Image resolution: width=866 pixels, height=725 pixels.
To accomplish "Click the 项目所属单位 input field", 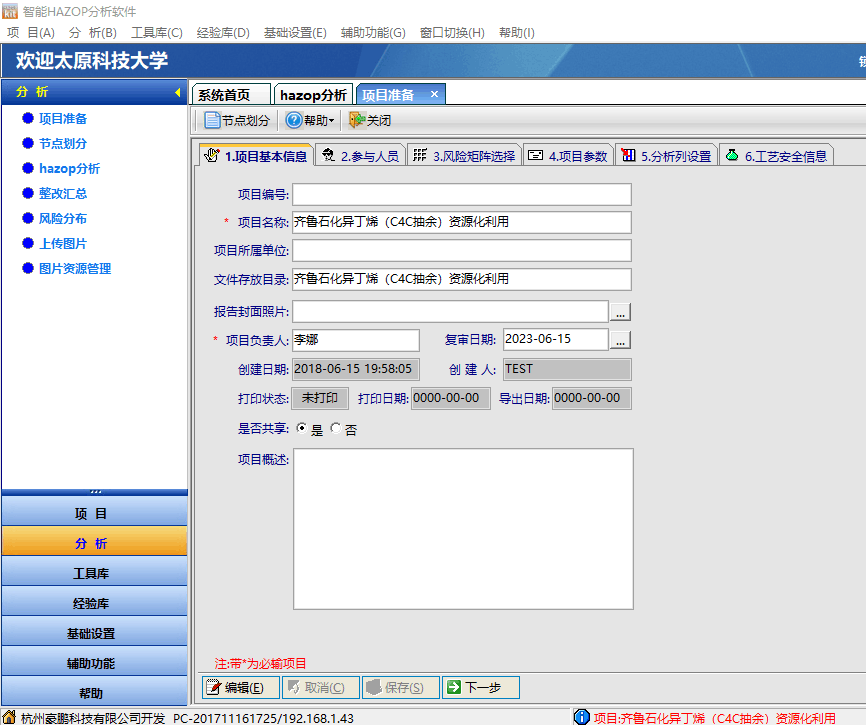I will pos(462,250).
